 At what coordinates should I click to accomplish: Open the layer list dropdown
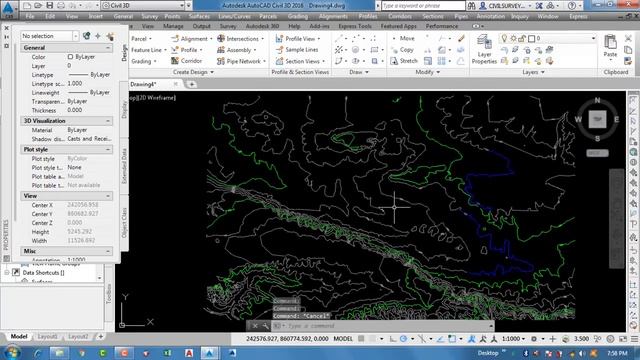[593, 38]
